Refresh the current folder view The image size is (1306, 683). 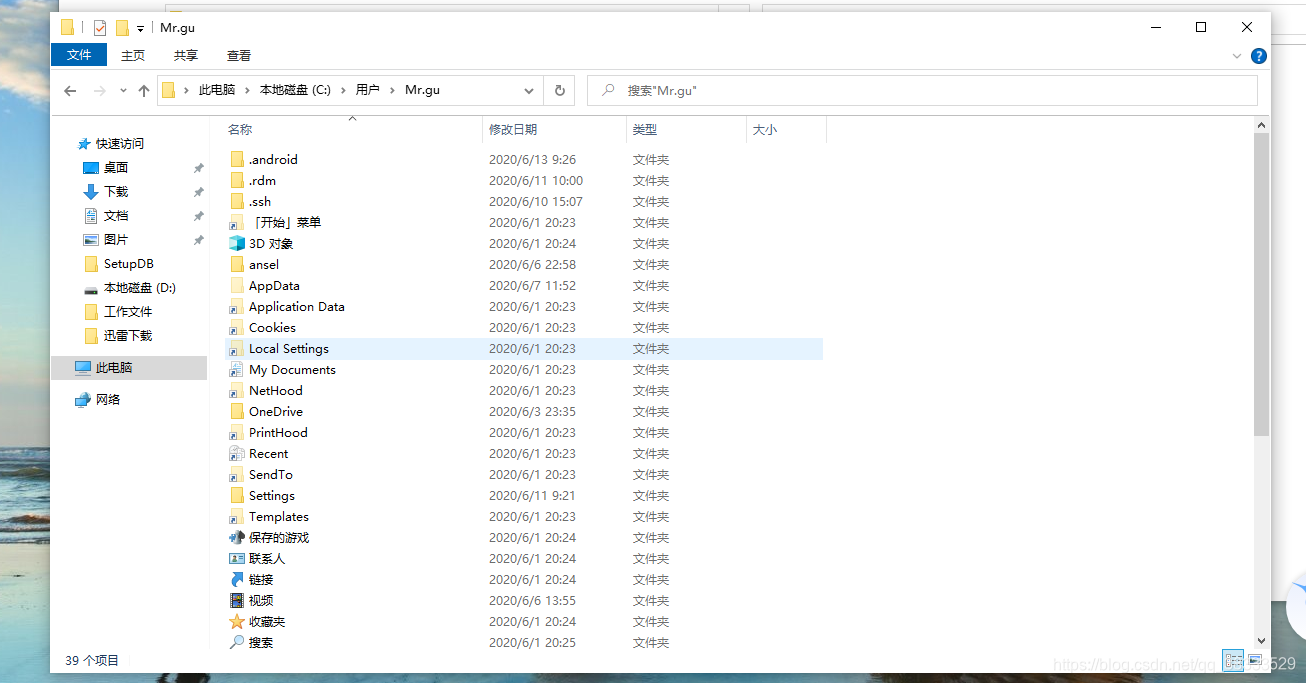(x=559, y=91)
